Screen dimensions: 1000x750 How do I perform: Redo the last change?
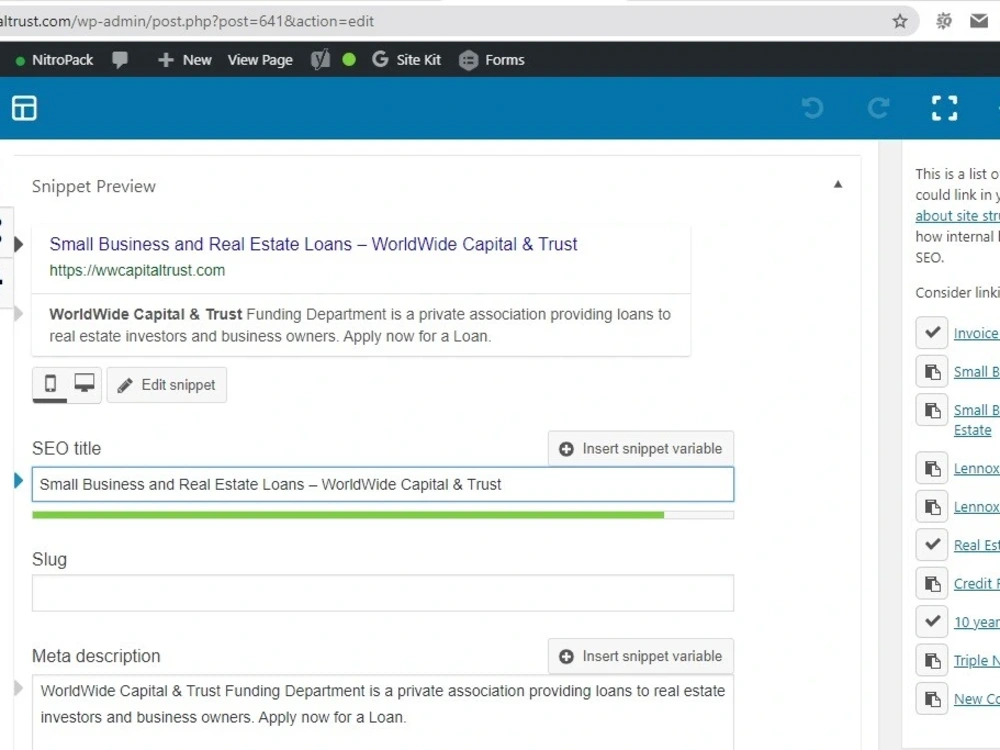[879, 108]
